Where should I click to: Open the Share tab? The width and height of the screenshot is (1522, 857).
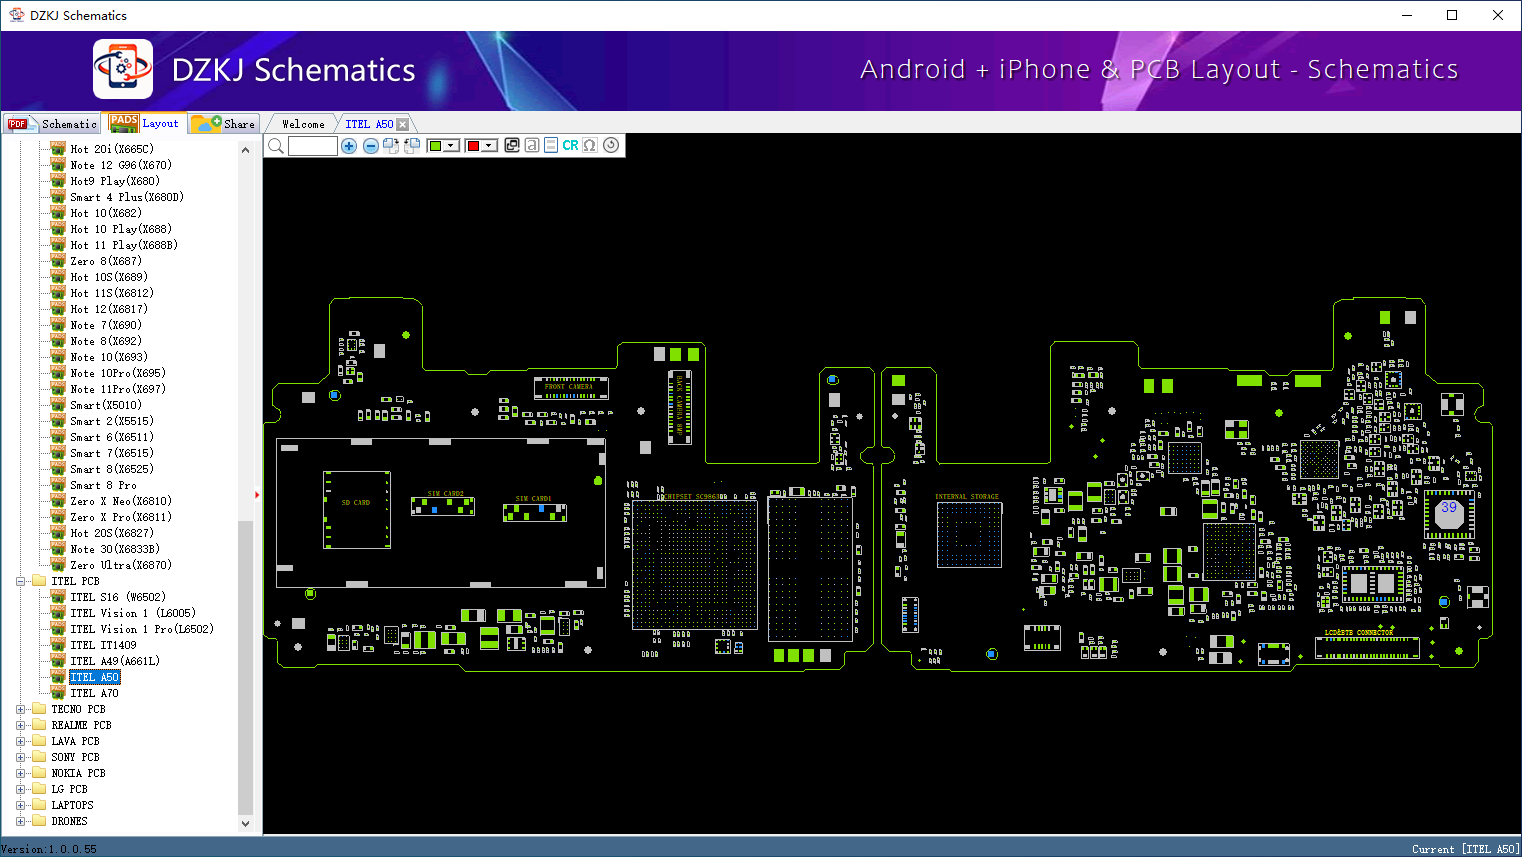(x=224, y=124)
